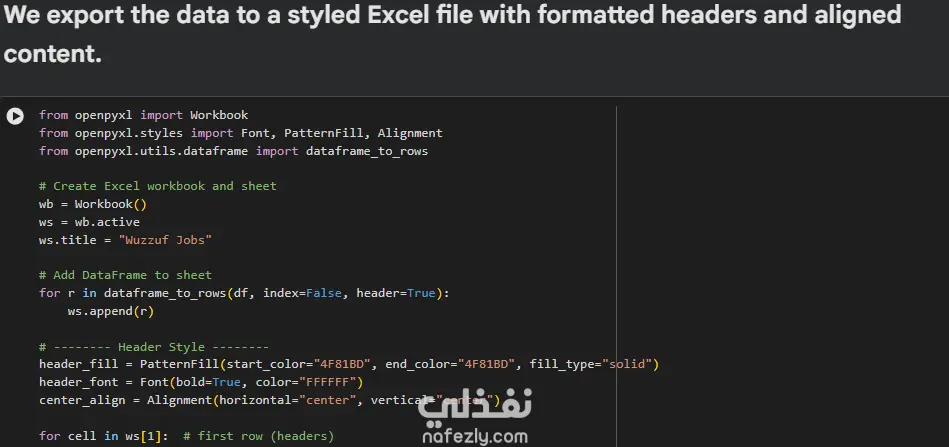949x447 pixels.
Task: Click comment '# Add DataFrame to sheet'
Action: point(125,275)
